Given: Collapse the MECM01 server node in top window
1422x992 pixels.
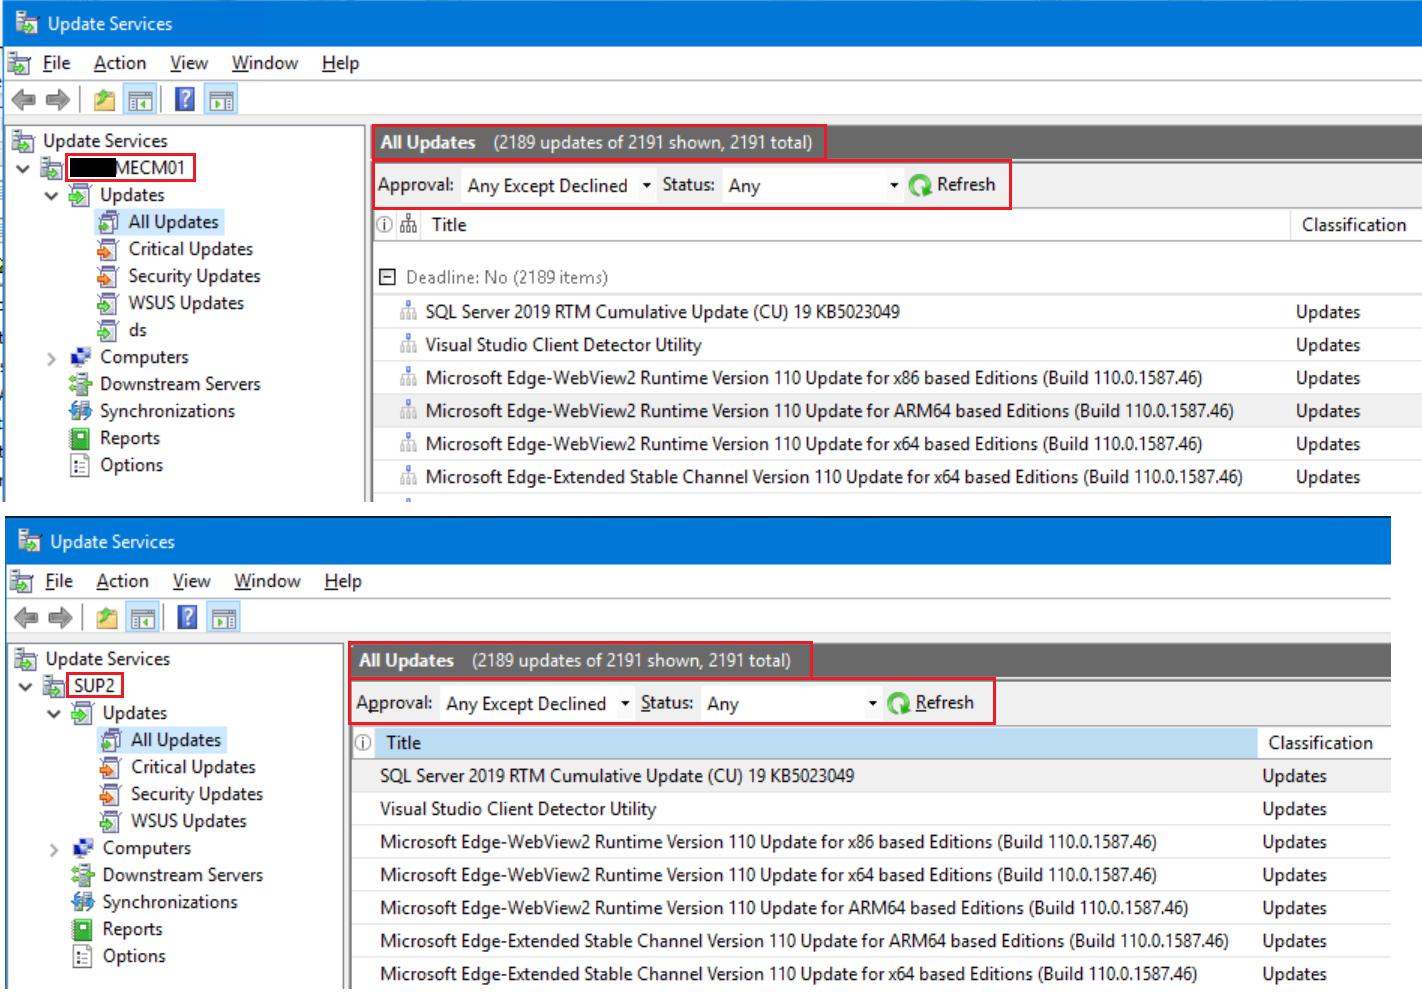Looking at the screenshot, I should [22, 168].
